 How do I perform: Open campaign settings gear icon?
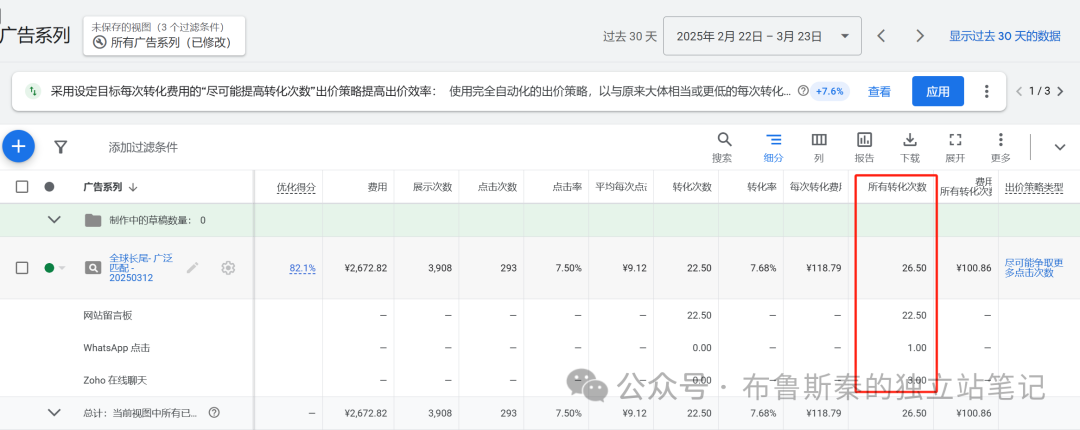coord(228,268)
